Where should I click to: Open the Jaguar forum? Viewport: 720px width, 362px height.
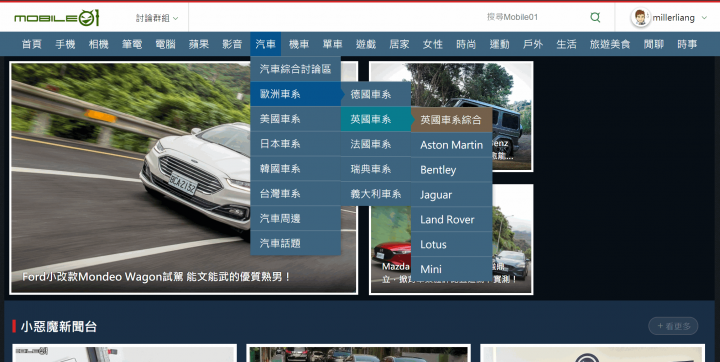(451, 194)
